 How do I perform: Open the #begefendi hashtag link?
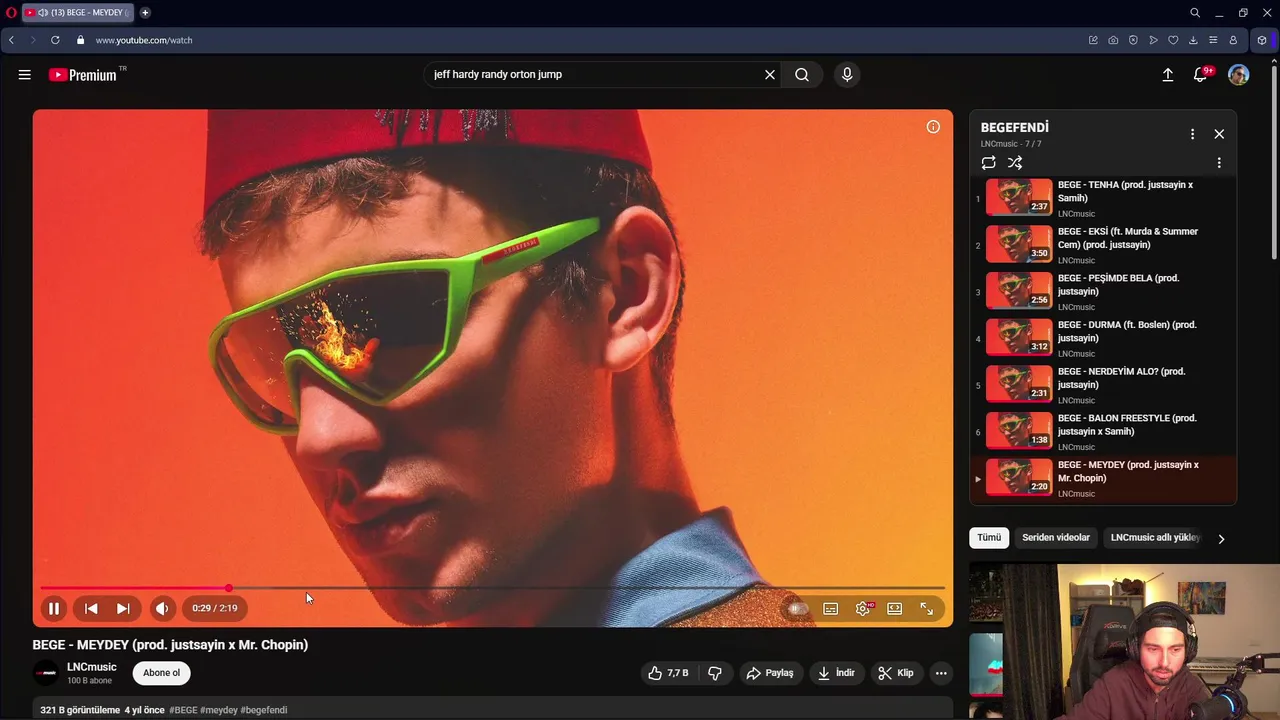[x=264, y=710]
